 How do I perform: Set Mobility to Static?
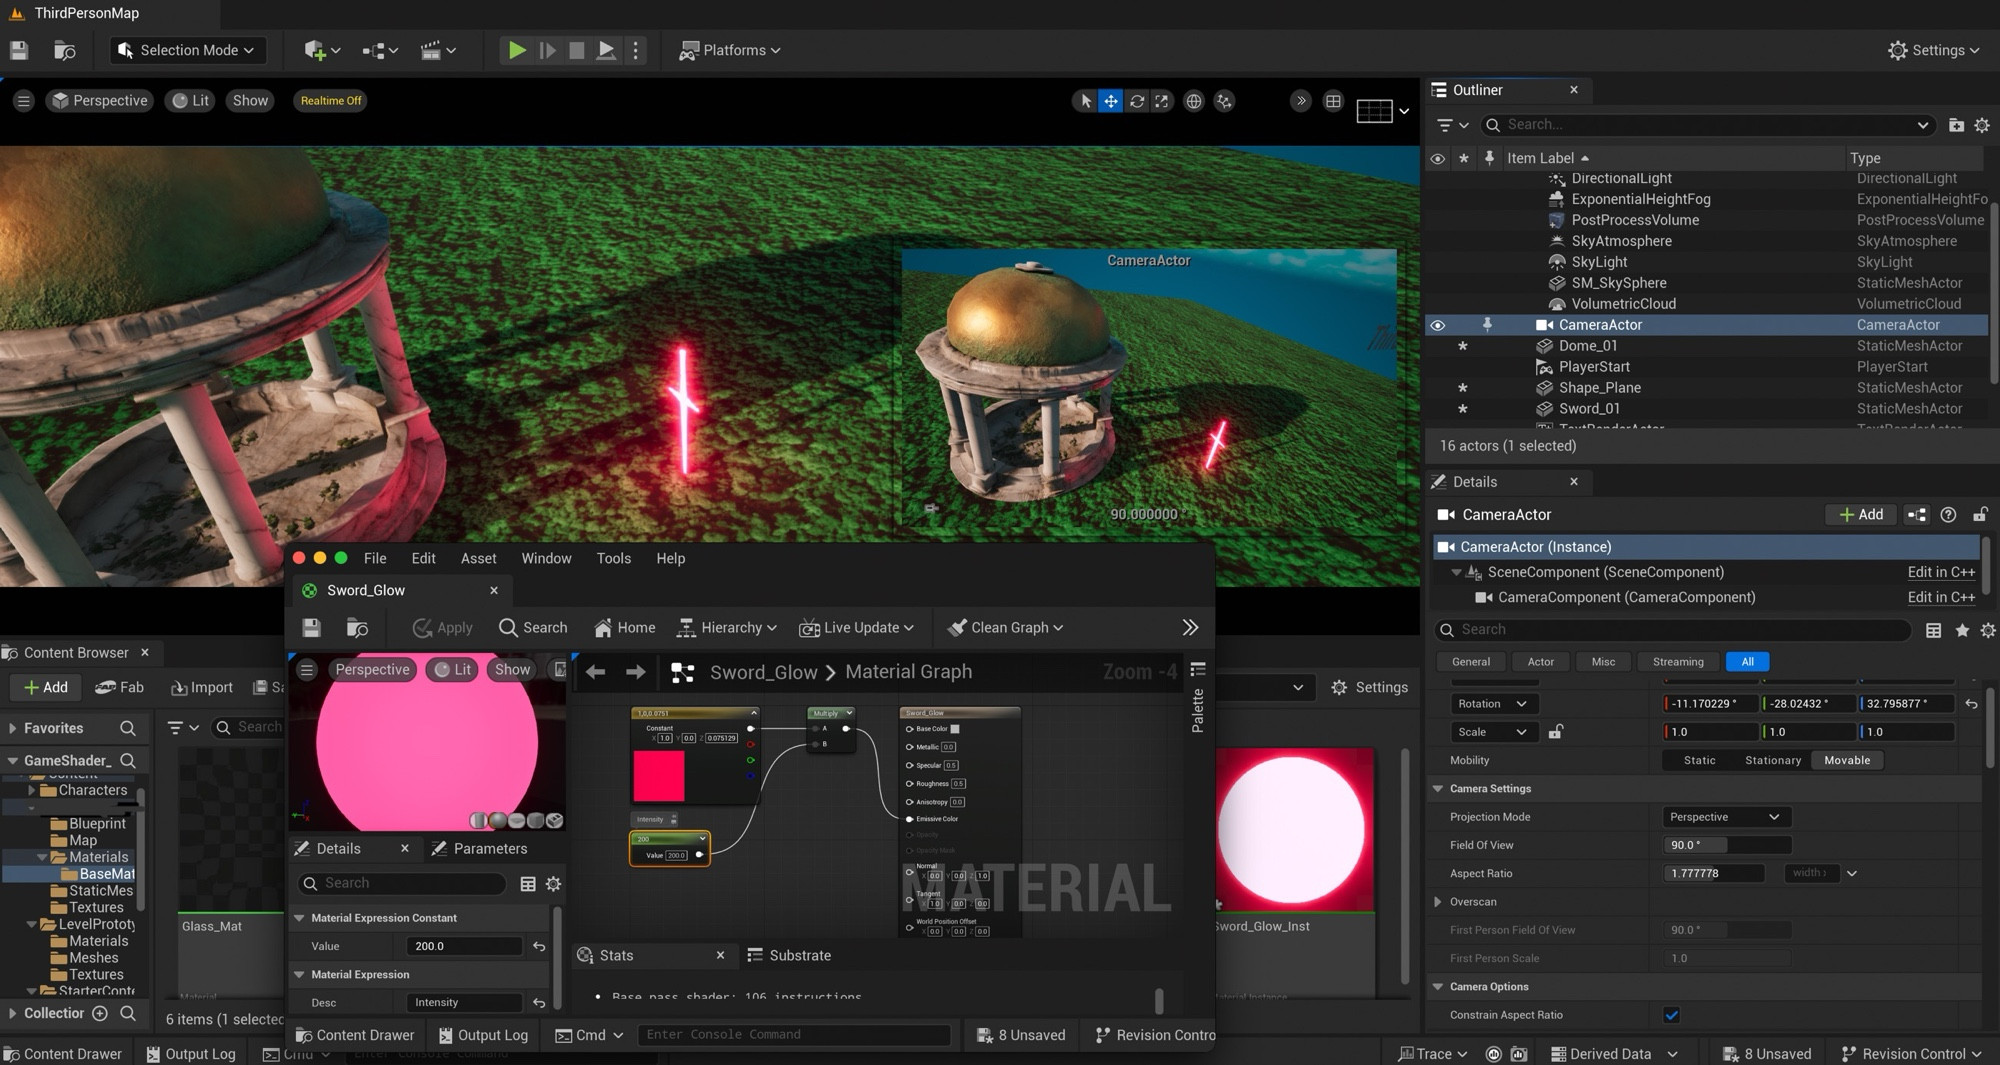pos(1699,760)
